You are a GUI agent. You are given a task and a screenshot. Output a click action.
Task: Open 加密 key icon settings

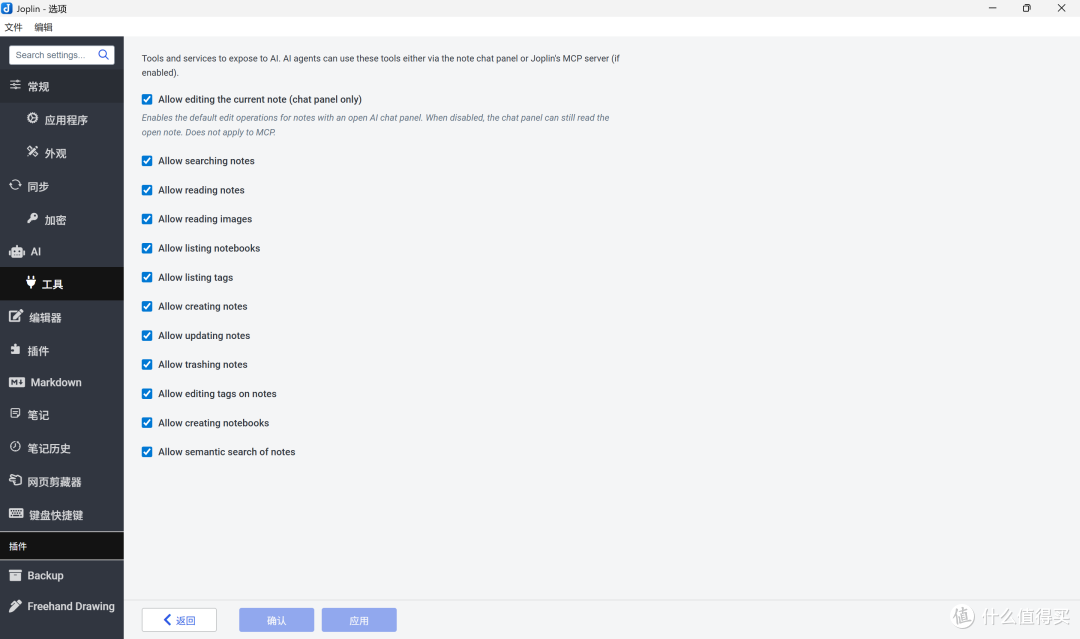(x=32, y=218)
